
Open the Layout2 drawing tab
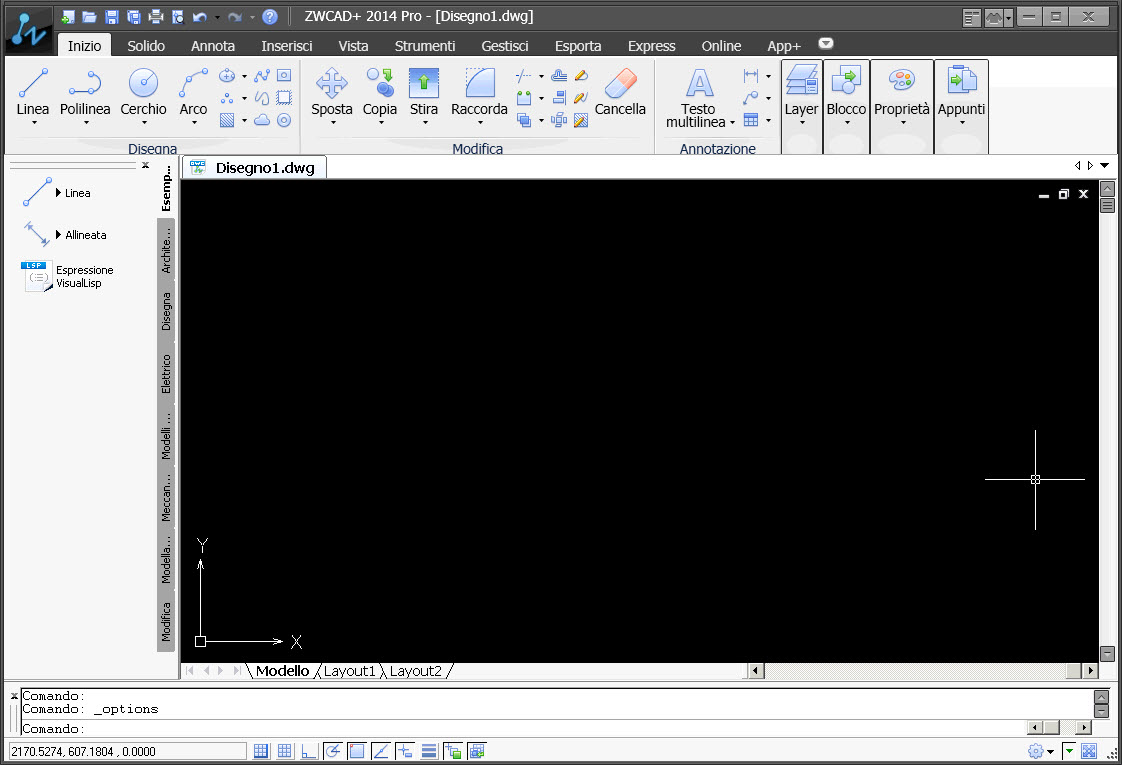pyautogui.click(x=416, y=671)
